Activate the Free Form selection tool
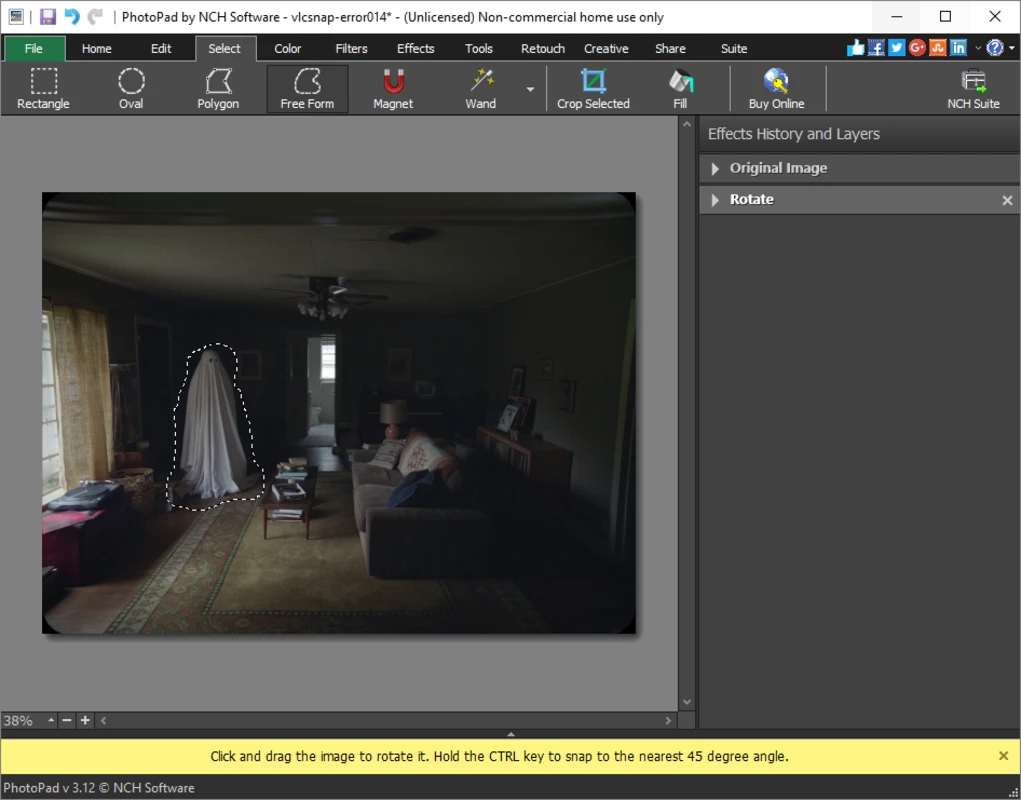 pyautogui.click(x=307, y=89)
